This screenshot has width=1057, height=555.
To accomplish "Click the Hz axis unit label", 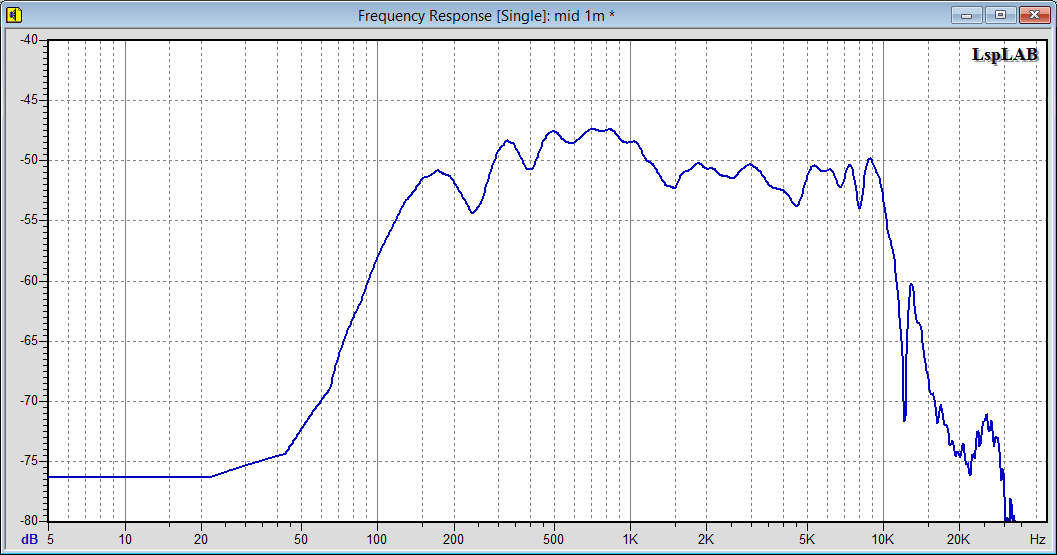I will (x=1037, y=539).
